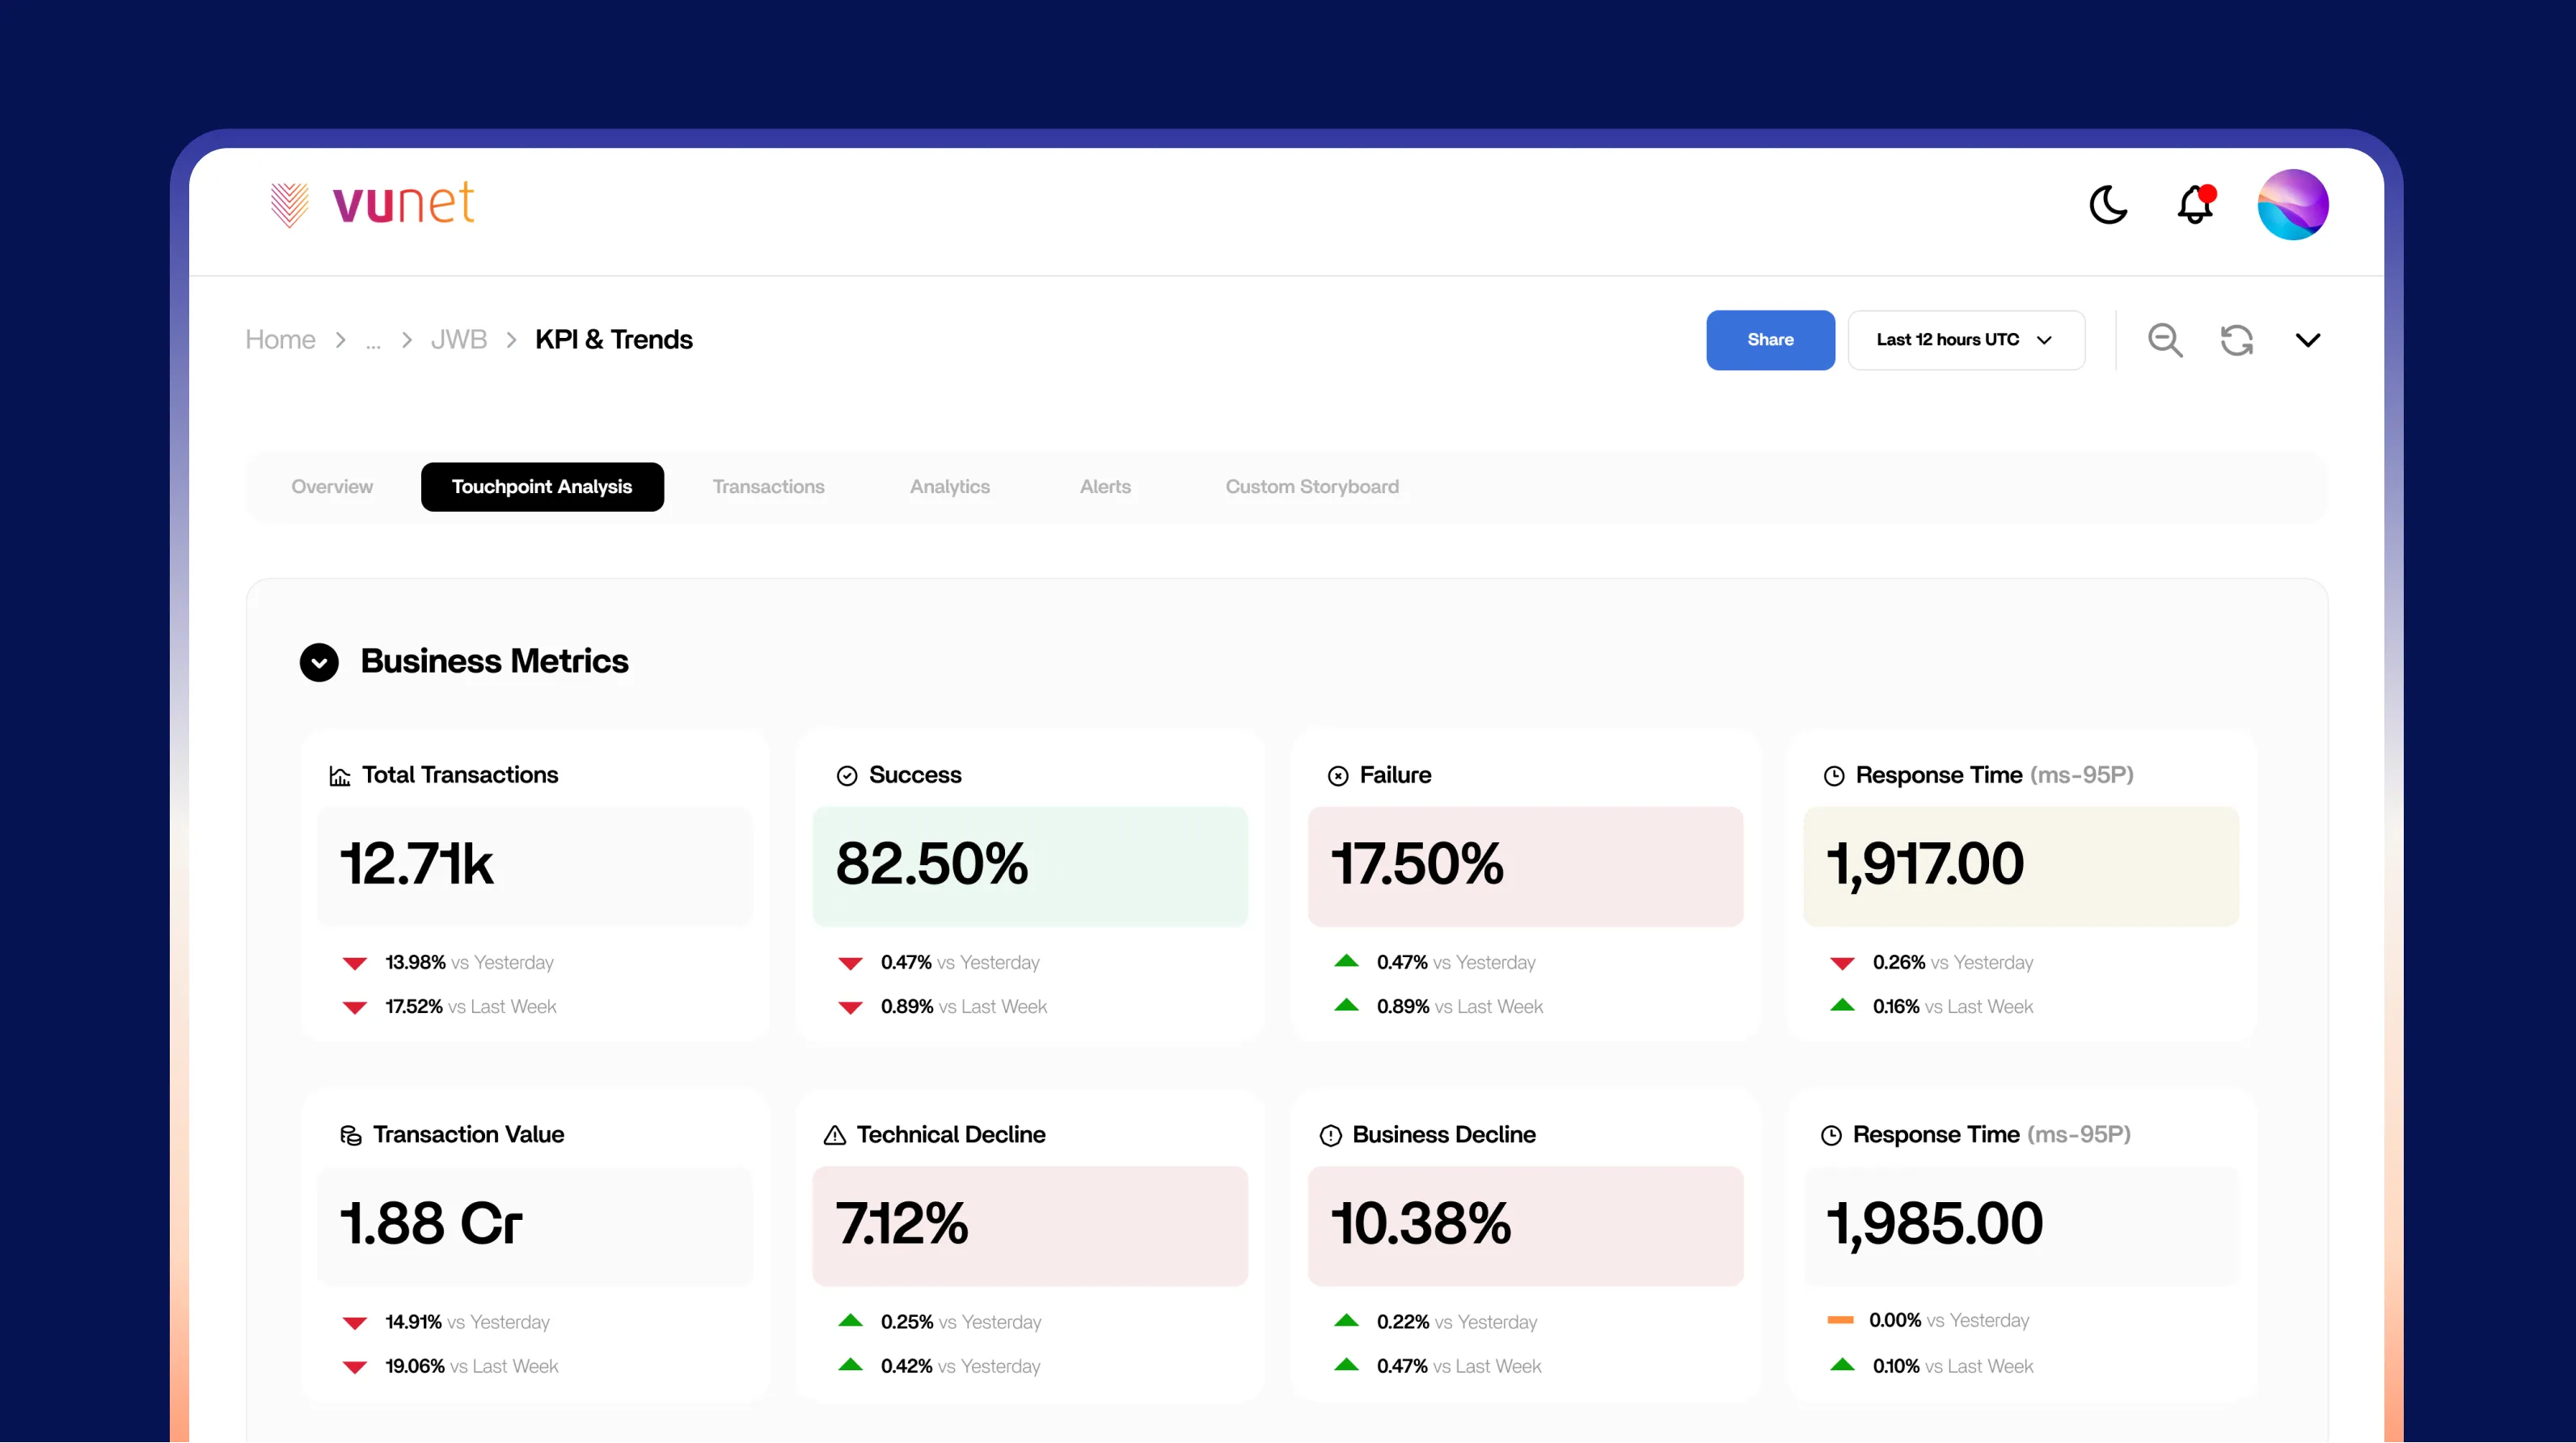2576x1443 pixels.
Task: Click the Failure circle-x icon
Action: click(x=1338, y=776)
